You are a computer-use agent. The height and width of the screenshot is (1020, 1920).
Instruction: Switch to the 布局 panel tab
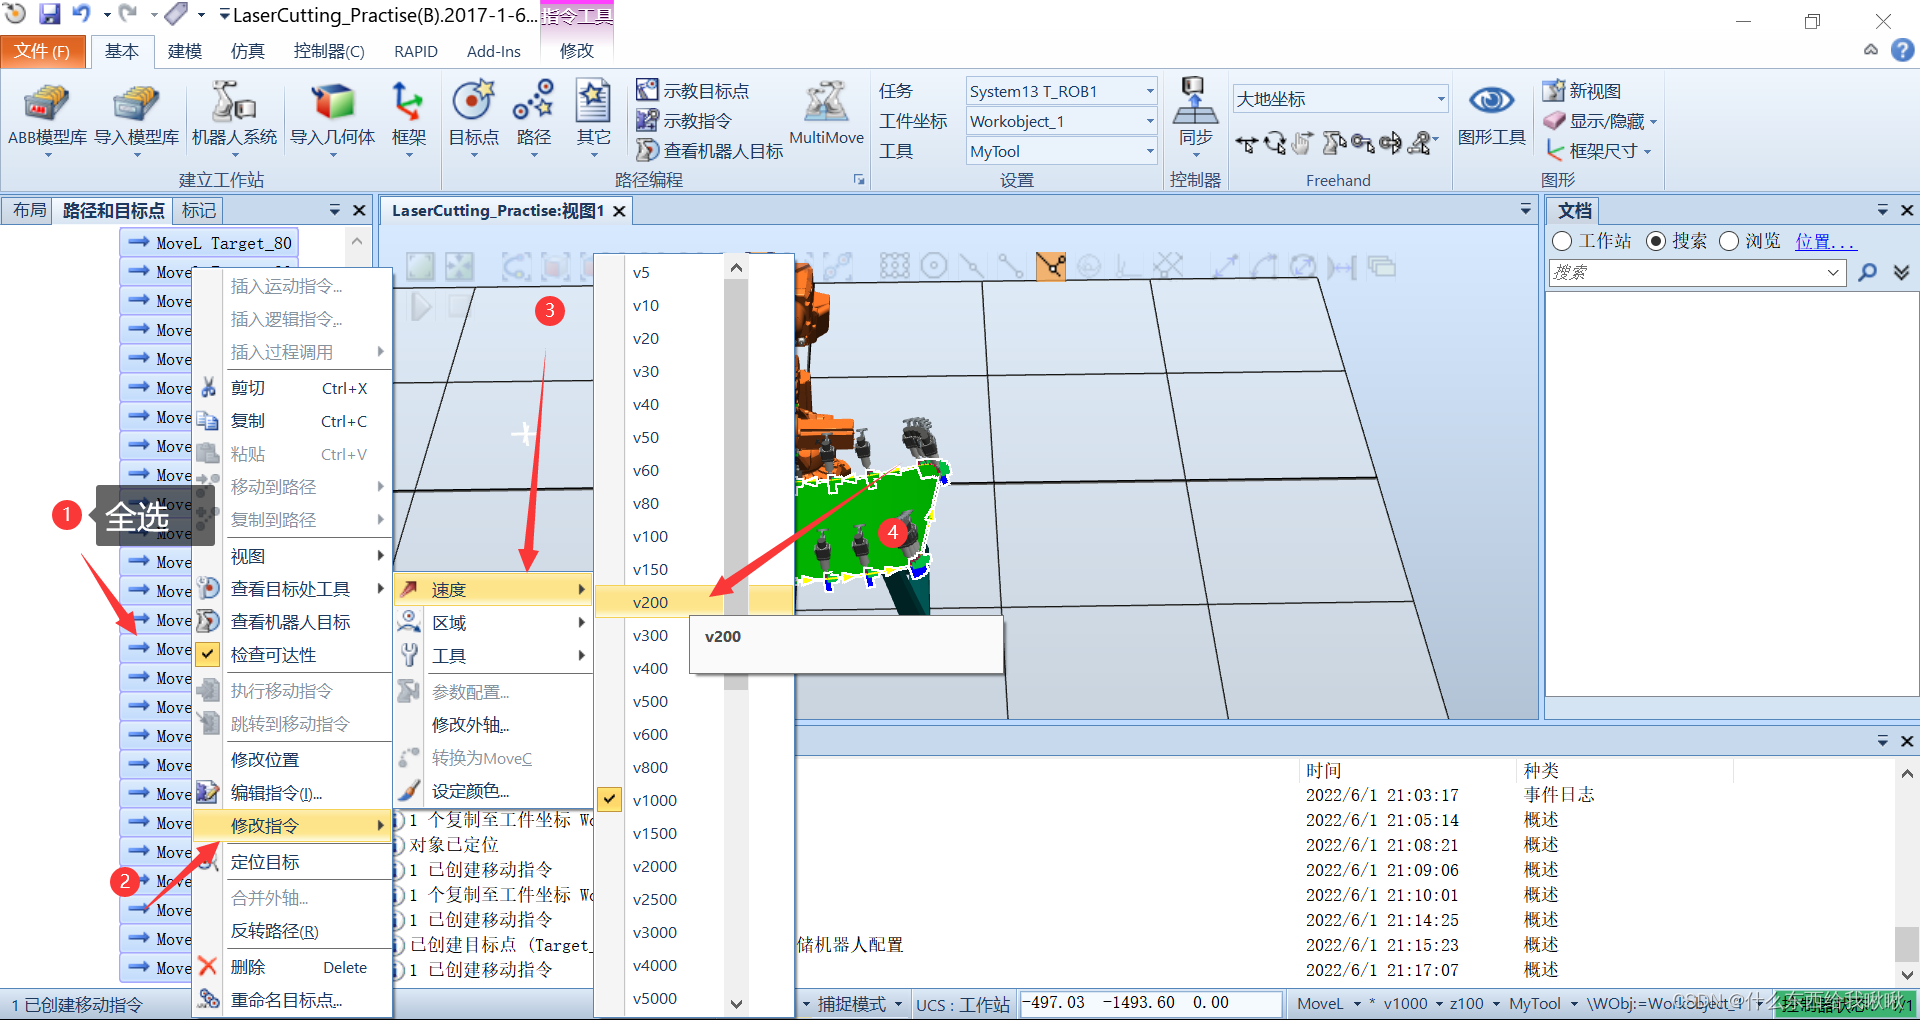pos(29,210)
